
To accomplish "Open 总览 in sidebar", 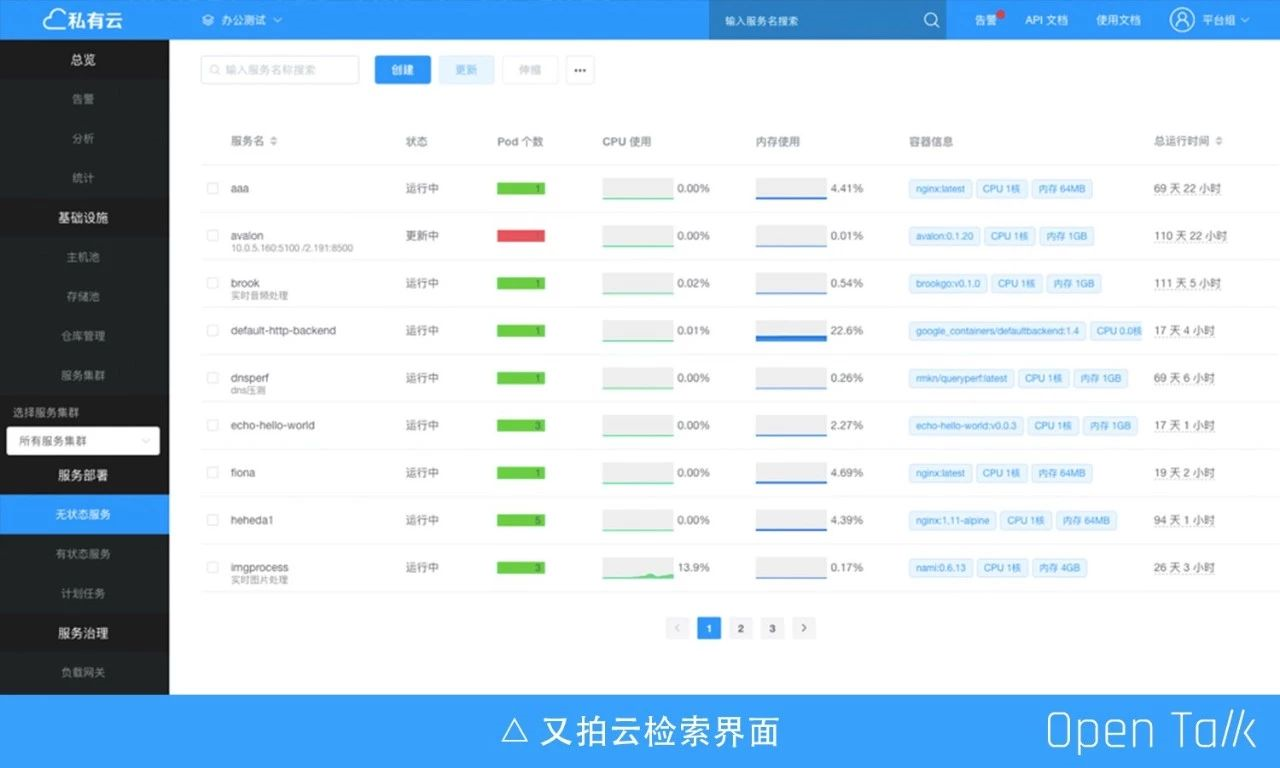I will point(84,60).
